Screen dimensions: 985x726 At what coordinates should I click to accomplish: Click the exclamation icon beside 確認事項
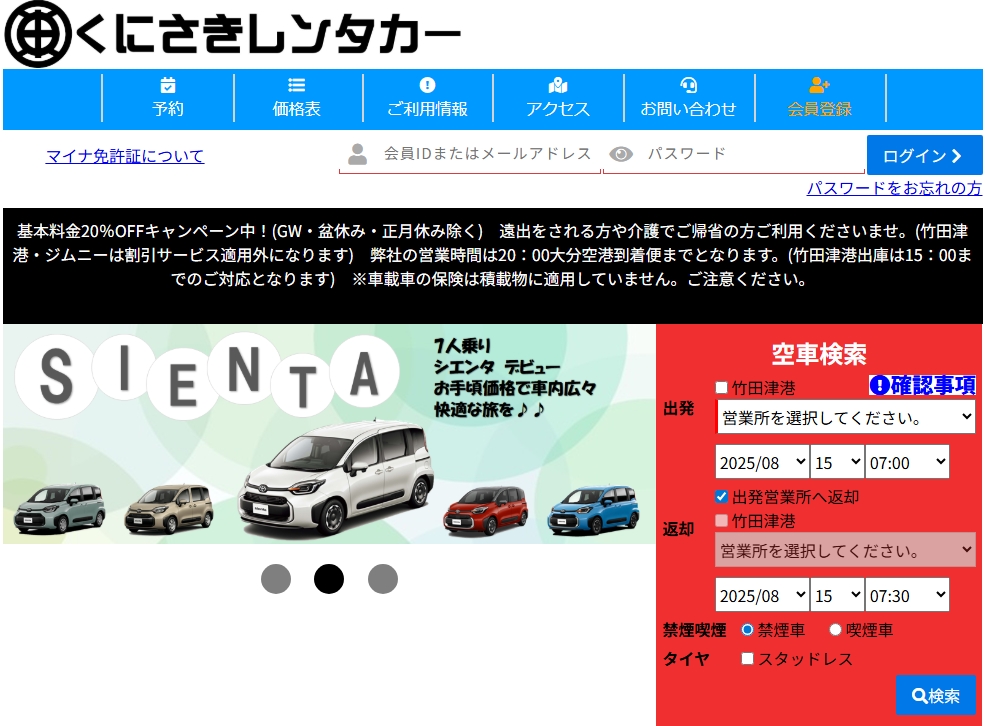(x=879, y=385)
